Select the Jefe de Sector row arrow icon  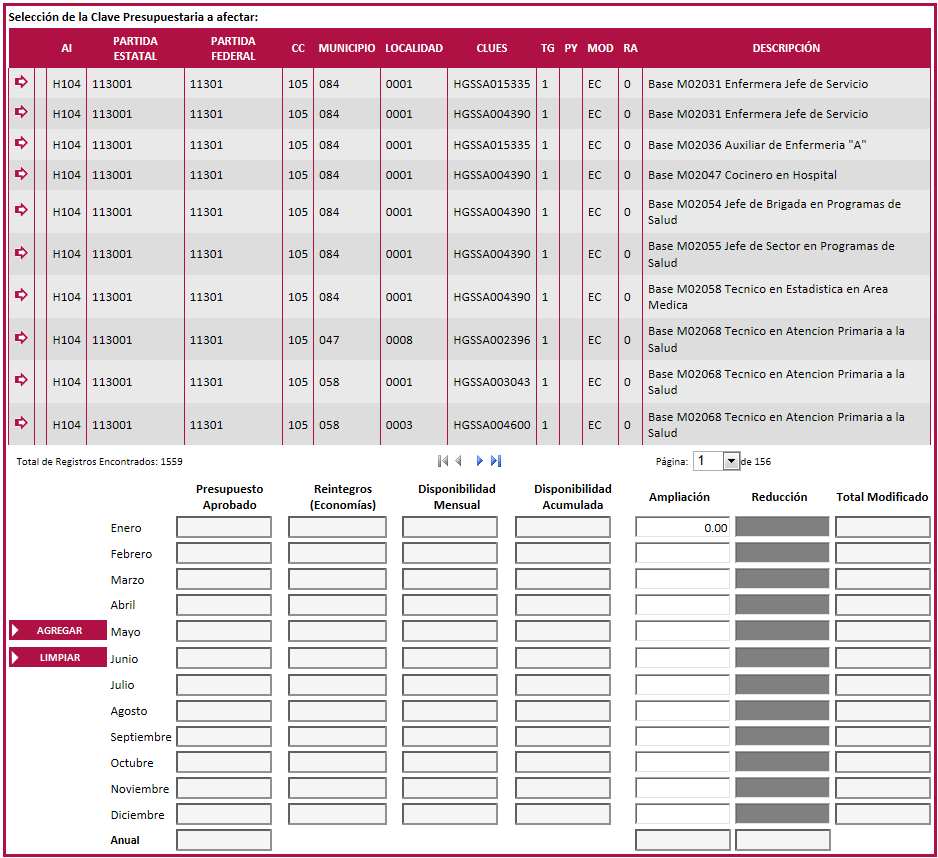(21, 253)
